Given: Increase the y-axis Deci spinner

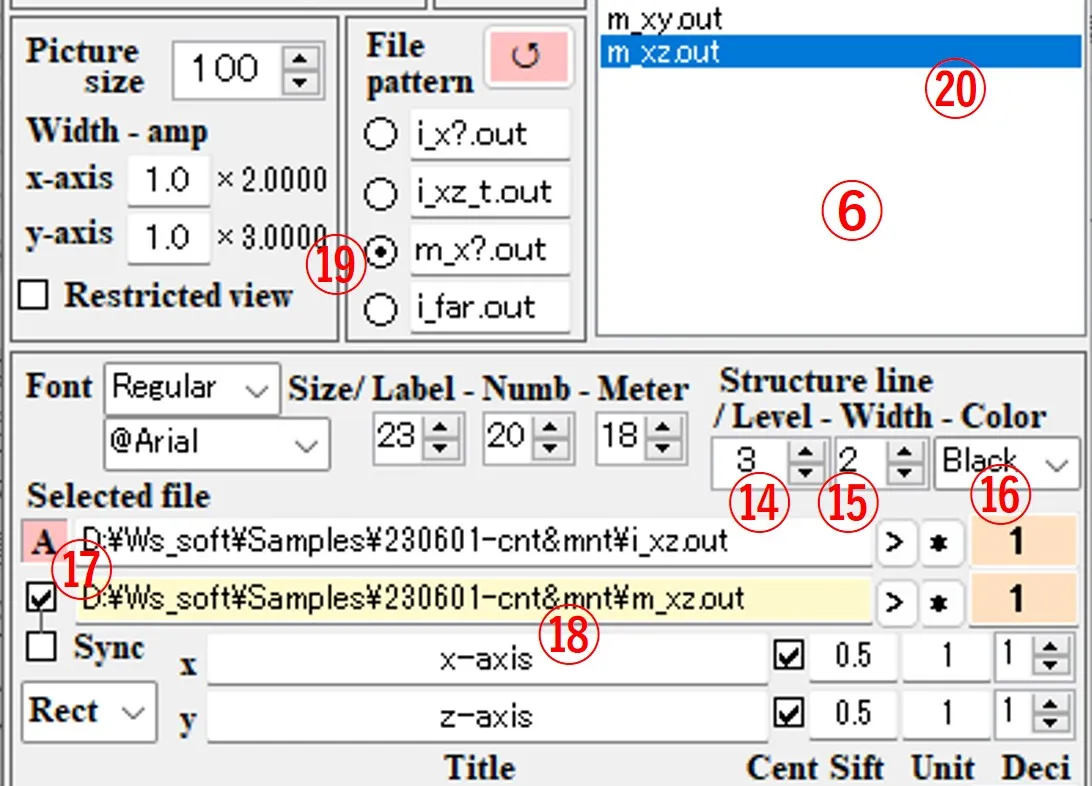Looking at the screenshot, I should (x=1050, y=705).
